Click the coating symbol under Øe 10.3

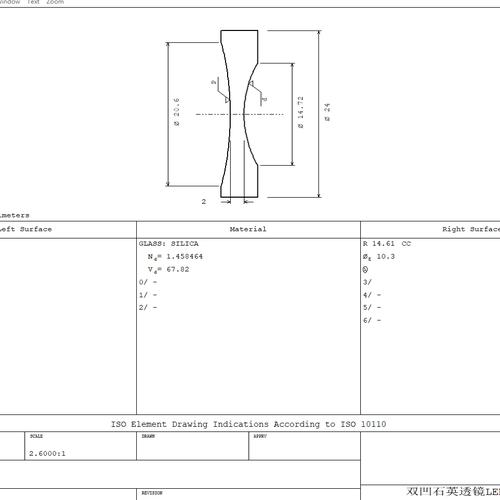(365, 270)
